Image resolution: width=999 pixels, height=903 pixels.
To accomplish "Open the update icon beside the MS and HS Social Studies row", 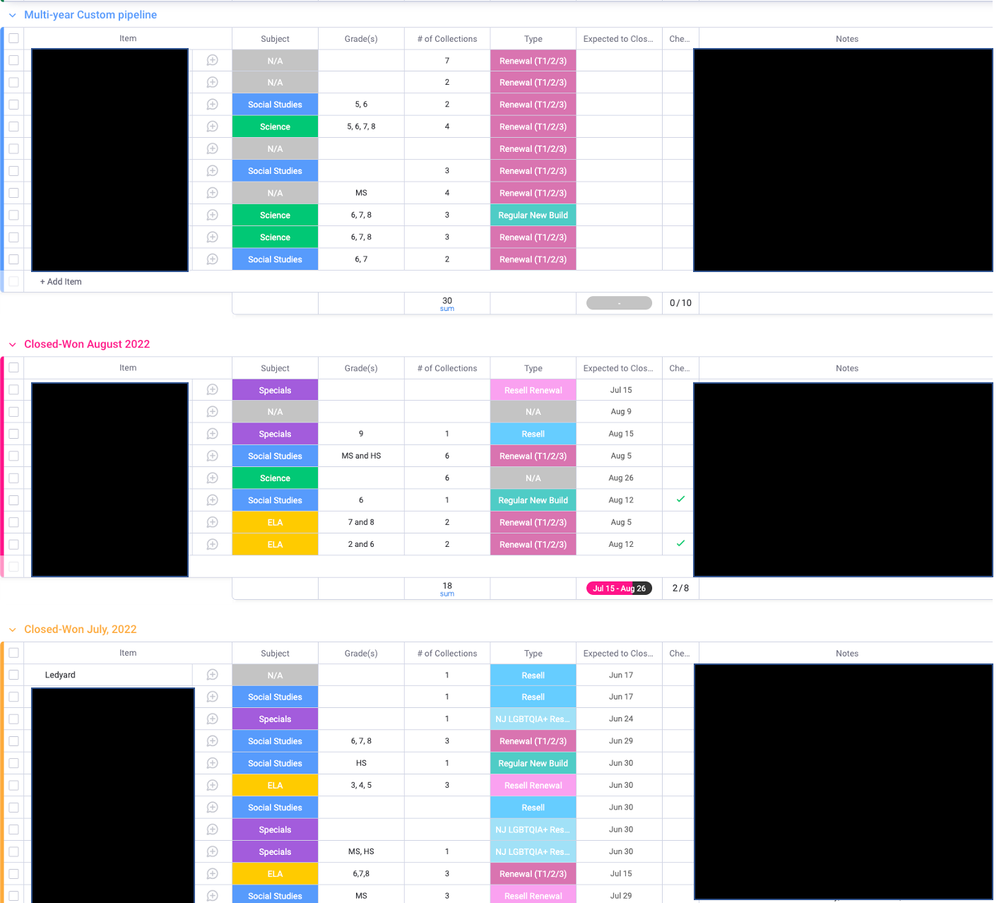I will pos(212,455).
